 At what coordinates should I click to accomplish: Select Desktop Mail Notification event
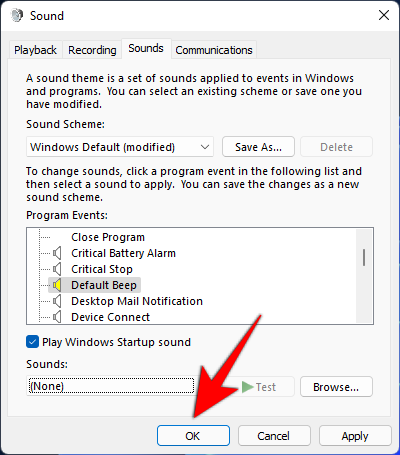click(137, 301)
